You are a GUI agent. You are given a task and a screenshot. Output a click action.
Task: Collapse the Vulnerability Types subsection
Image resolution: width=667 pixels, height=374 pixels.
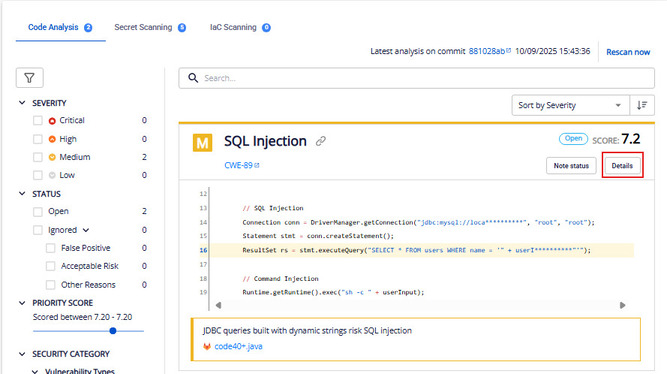[35, 371]
